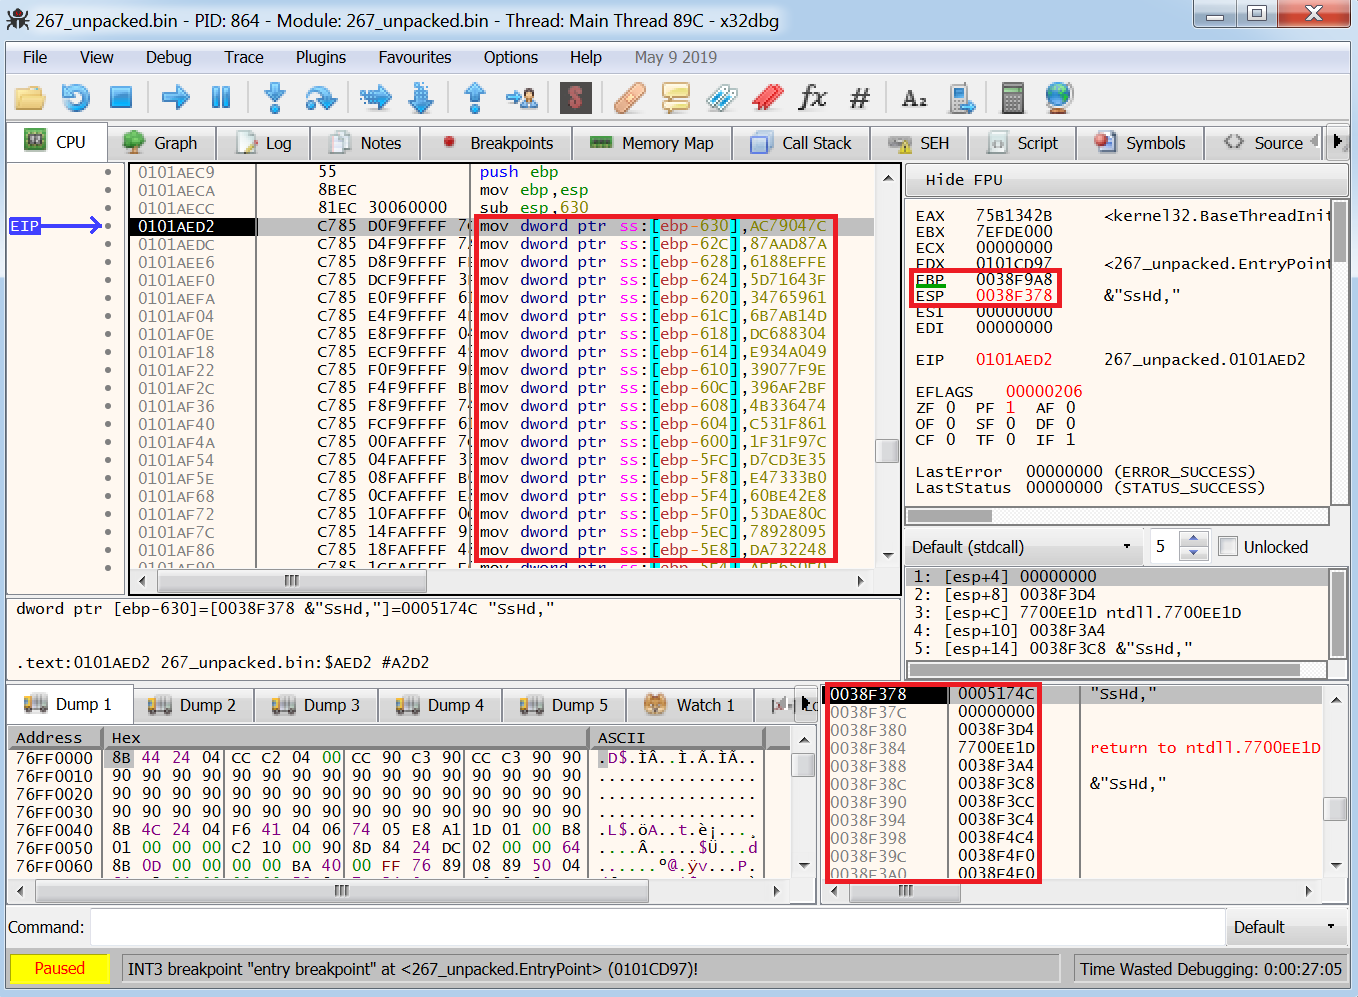This screenshot has height=997, width=1358.
Task: Click the globe icon in toolbar
Action: (1059, 98)
